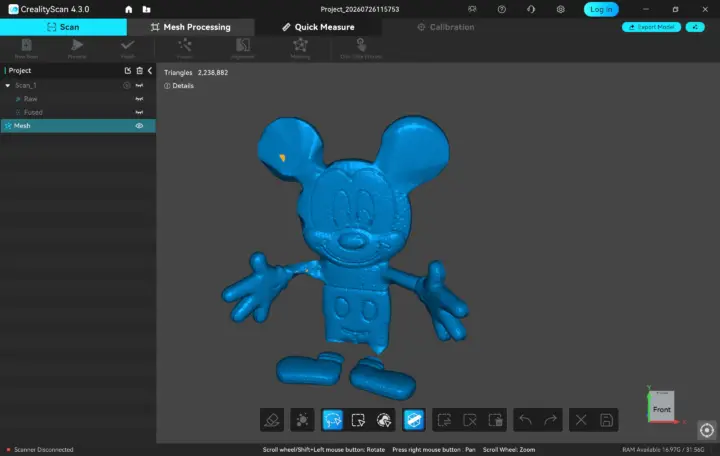Collapse the Scan_1 tree node

point(8,85)
